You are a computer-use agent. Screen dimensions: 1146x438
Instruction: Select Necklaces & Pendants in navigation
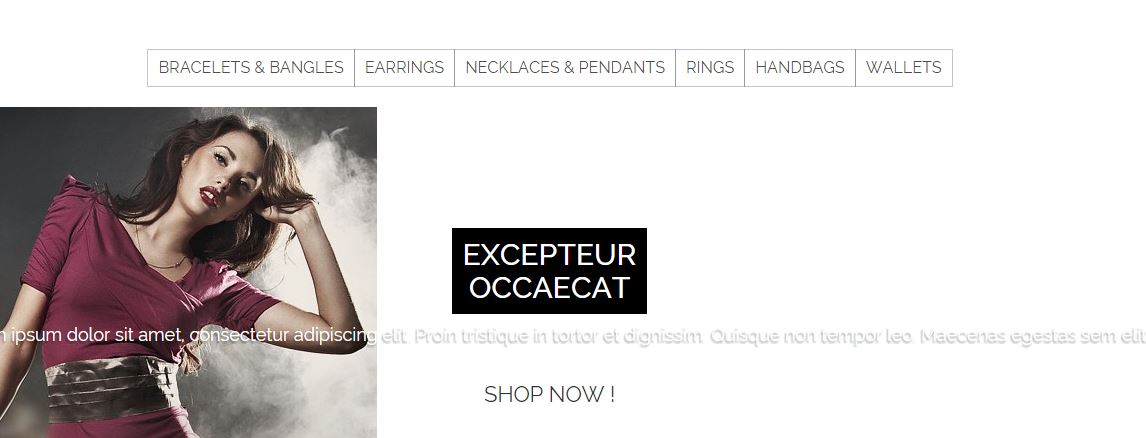click(x=565, y=68)
